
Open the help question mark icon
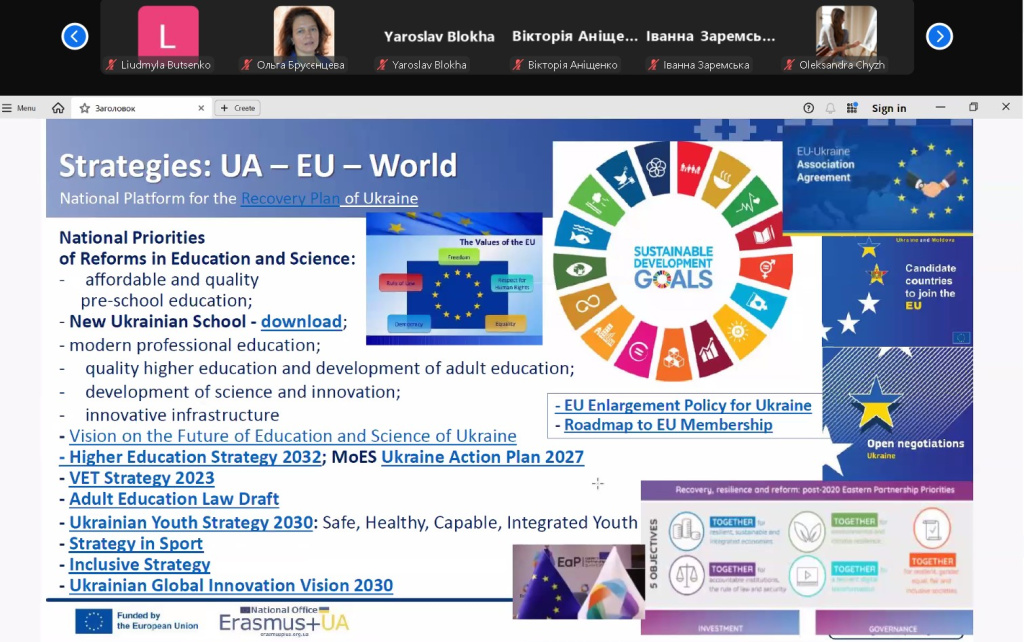tap(808, 108)
